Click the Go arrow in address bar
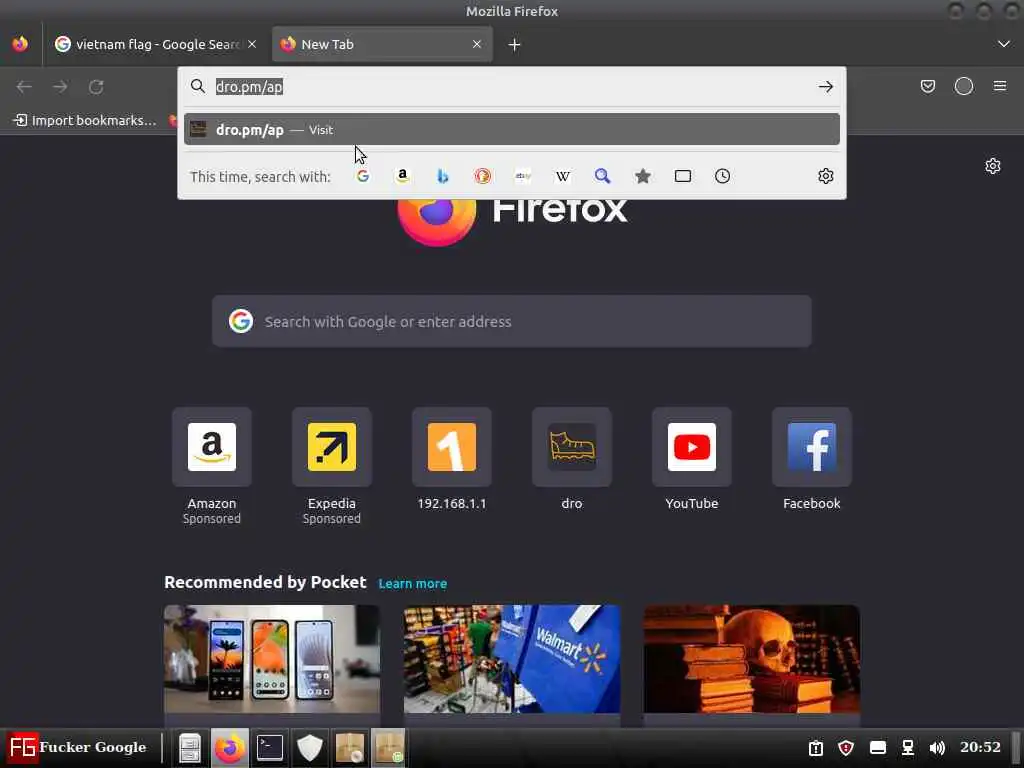The image size is (1024, 768). tap(825, 87)
